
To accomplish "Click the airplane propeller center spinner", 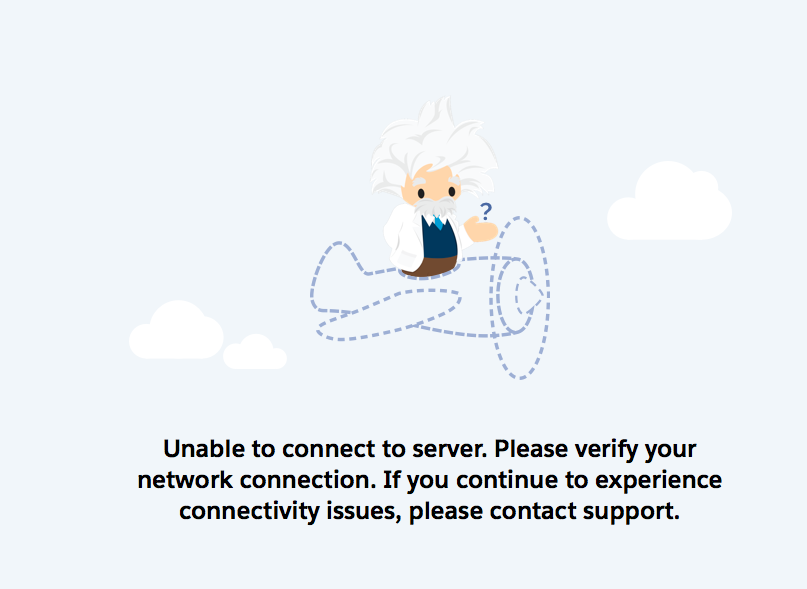I will [529, 297].
